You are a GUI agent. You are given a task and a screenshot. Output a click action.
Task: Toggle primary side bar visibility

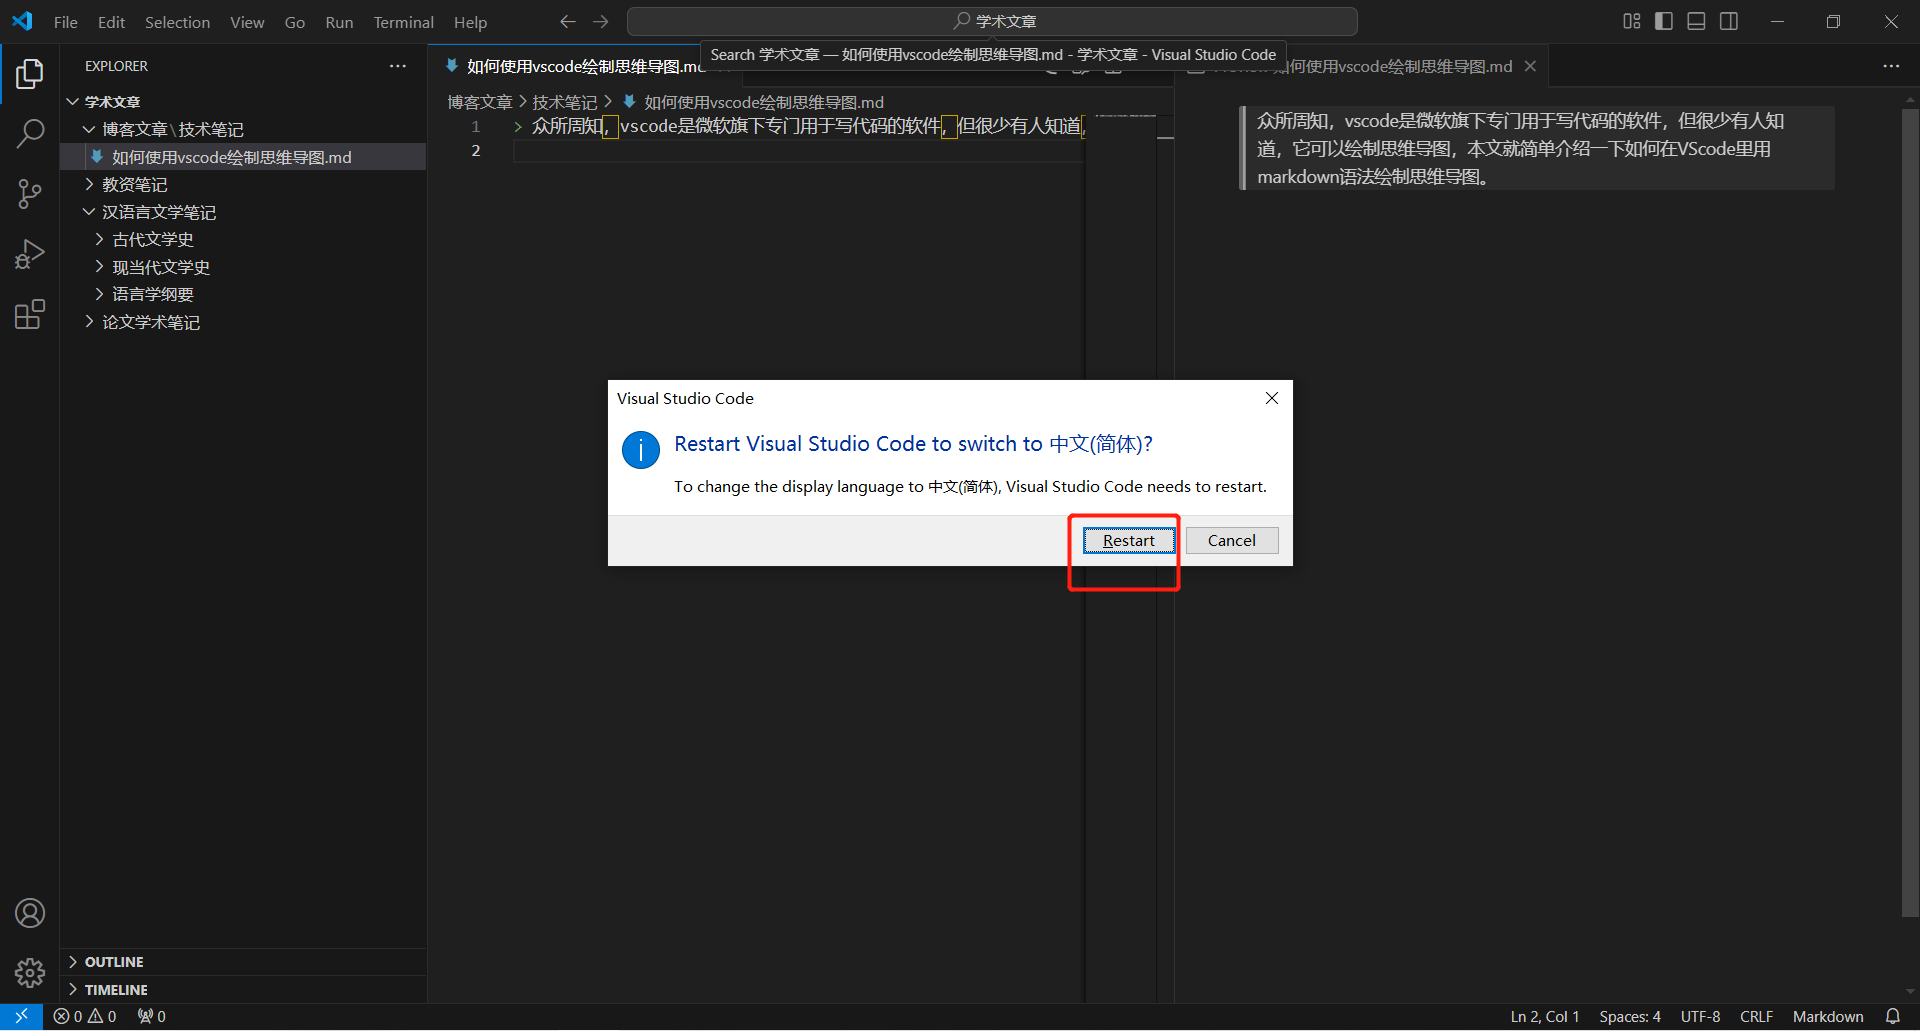click(x=1664, y=21)
